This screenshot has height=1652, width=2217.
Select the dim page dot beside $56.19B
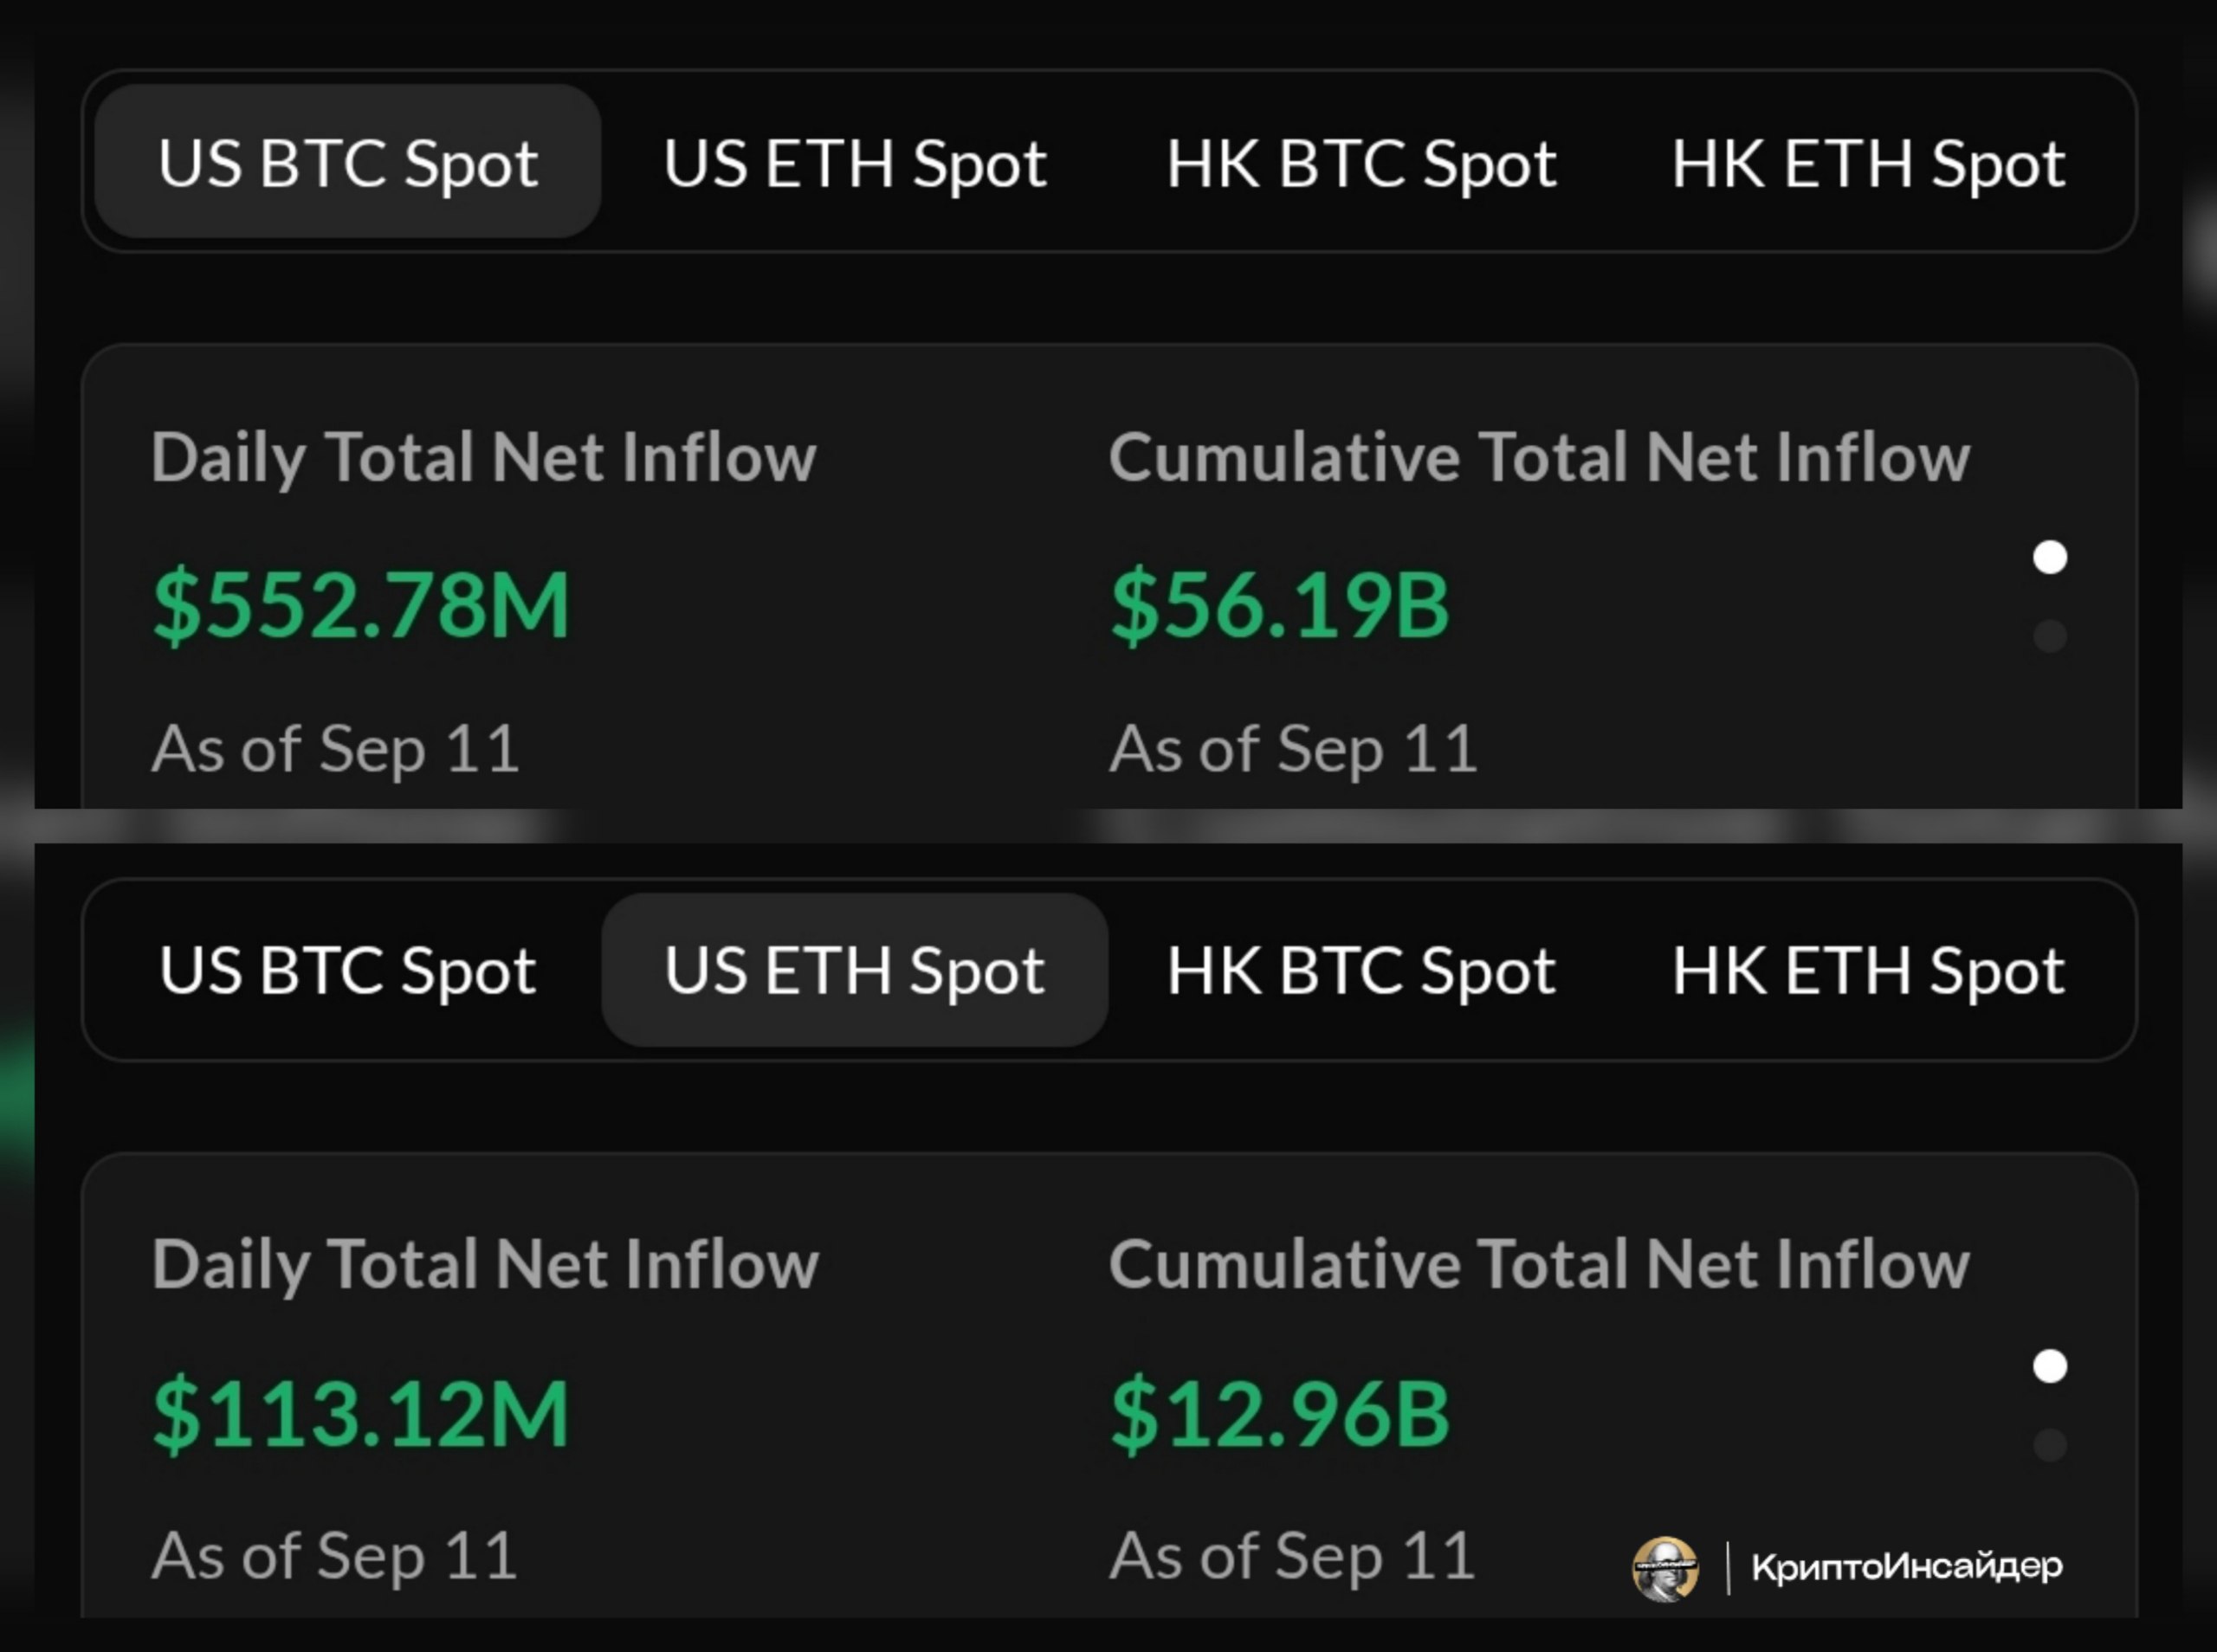click(x=2050, y=636)
